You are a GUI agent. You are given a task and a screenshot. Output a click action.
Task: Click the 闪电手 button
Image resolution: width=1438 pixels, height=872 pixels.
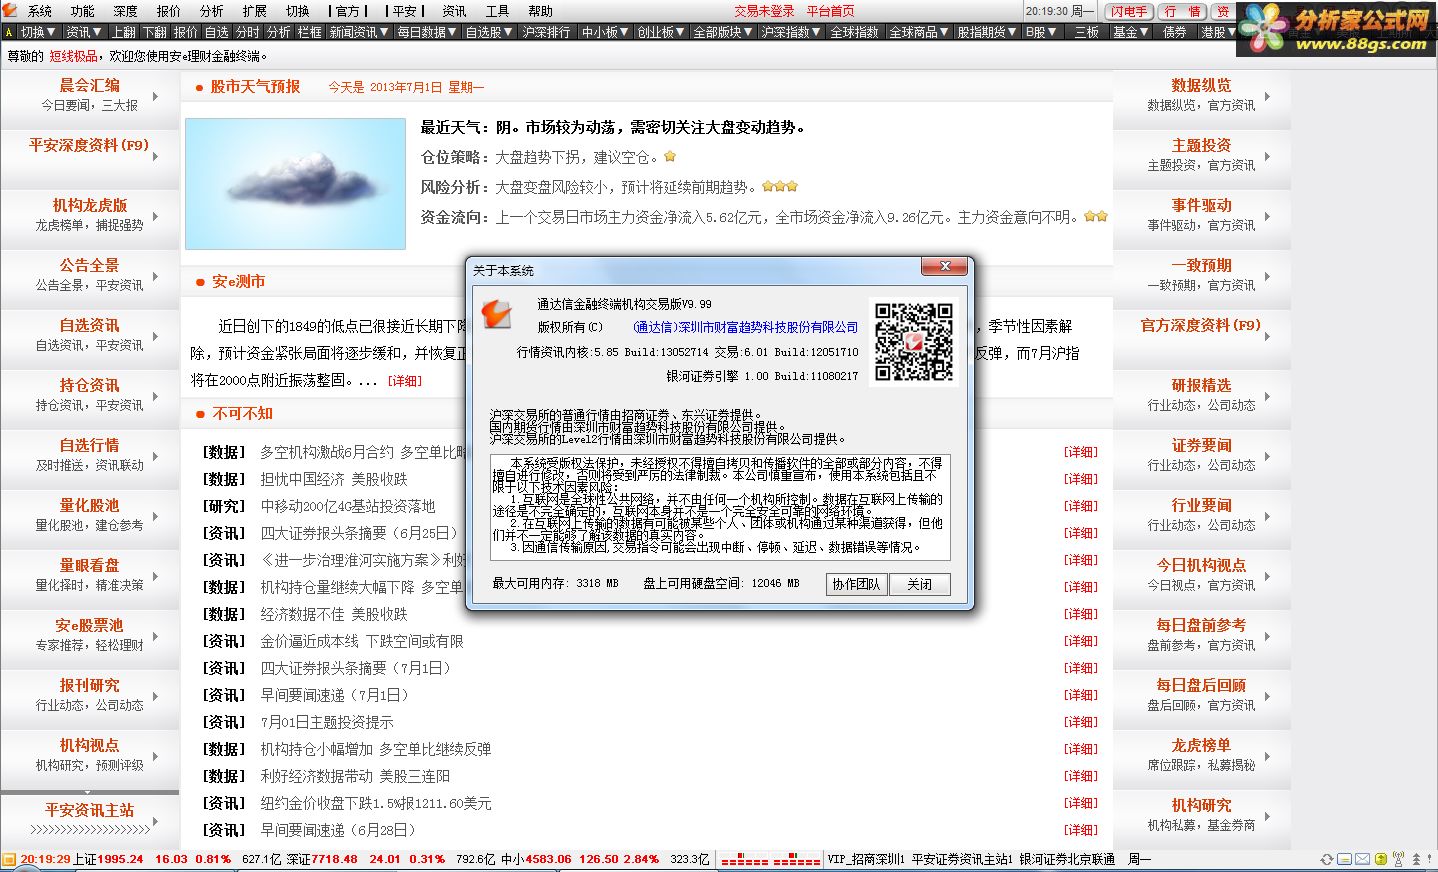(x=1129, y=11)
